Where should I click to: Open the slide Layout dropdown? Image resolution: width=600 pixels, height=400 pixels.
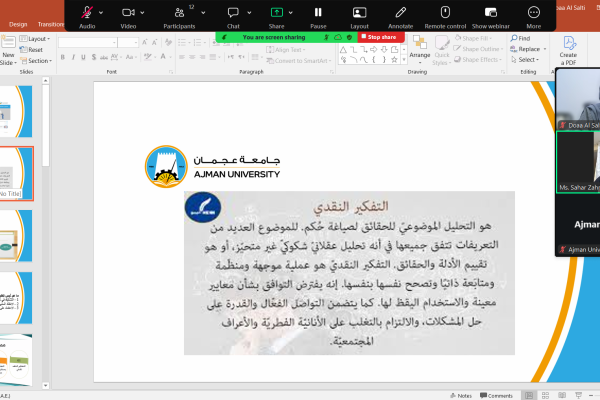point(35,39)
